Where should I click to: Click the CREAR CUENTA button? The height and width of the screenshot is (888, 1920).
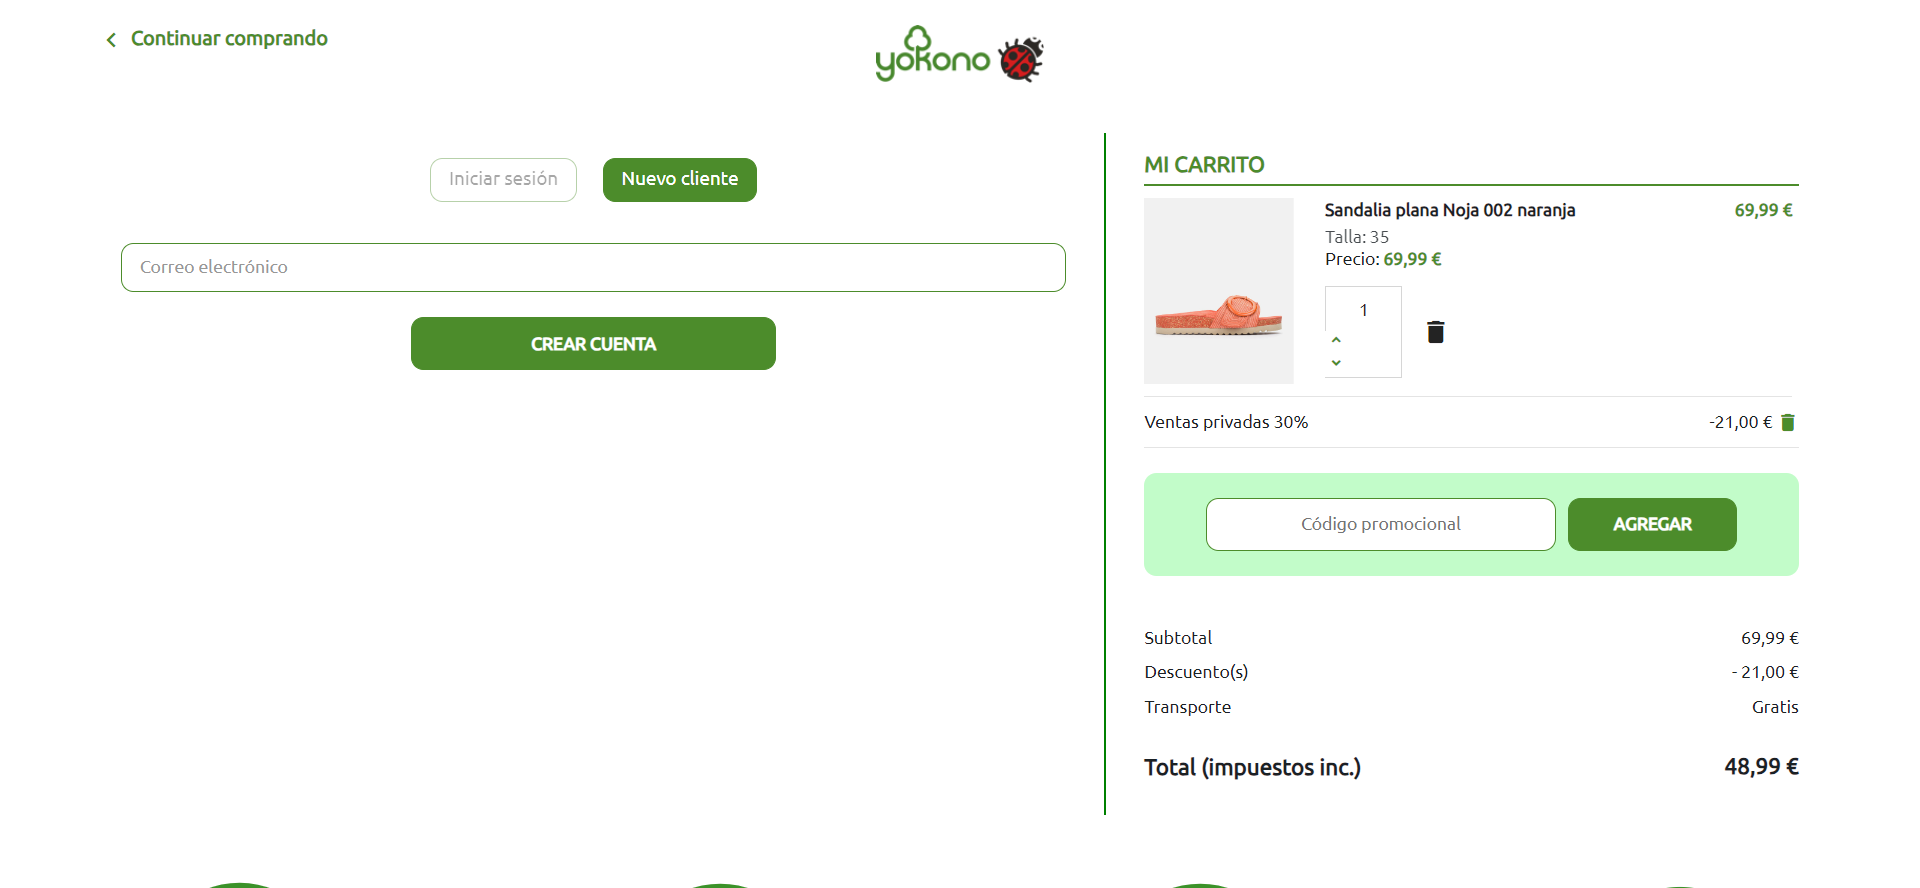593,344
